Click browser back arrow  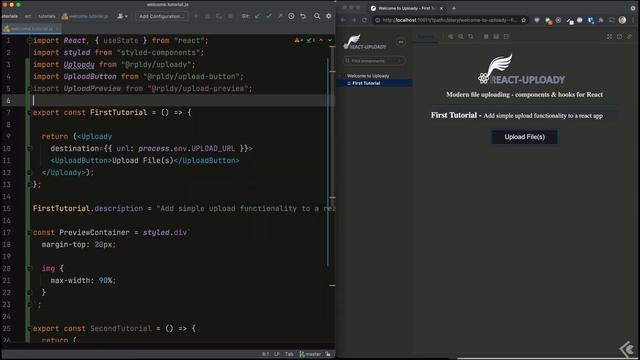343,20
